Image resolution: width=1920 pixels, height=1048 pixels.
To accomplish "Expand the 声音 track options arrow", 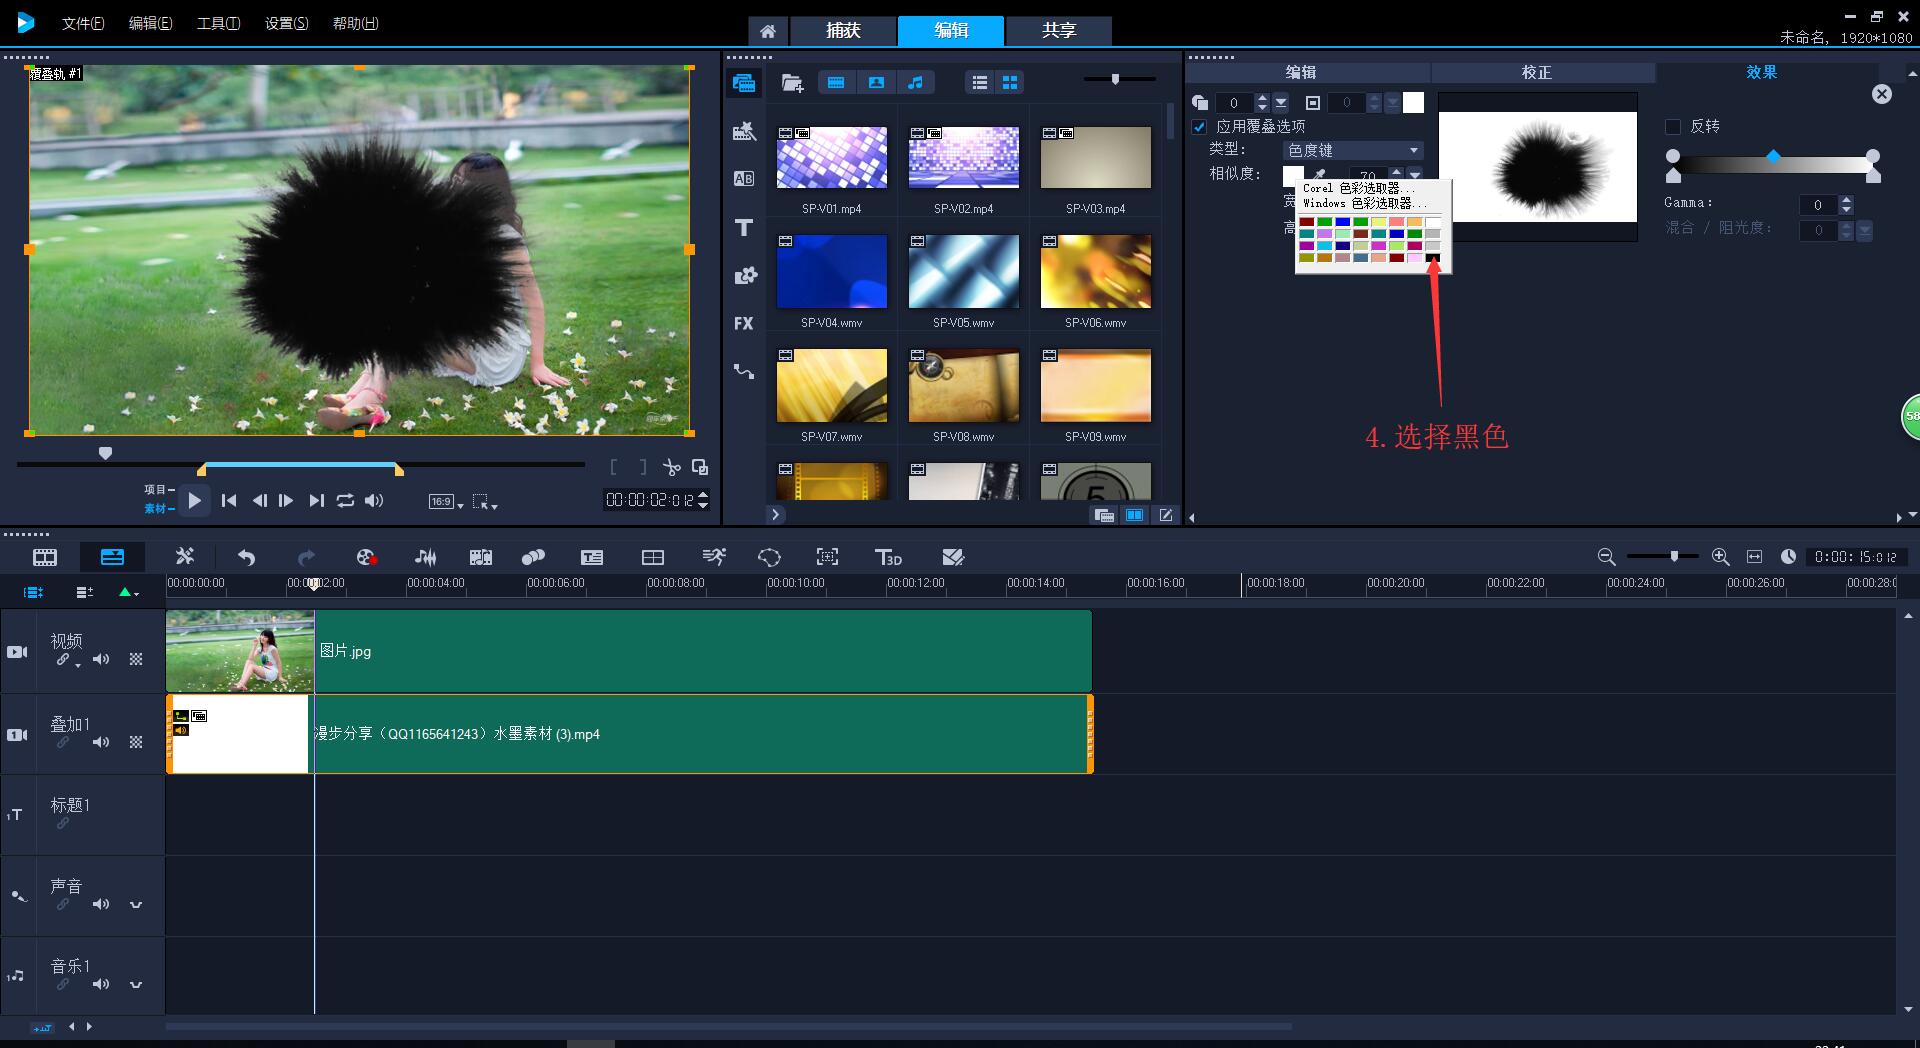I will pyautogui.click(x=136, y=905).
